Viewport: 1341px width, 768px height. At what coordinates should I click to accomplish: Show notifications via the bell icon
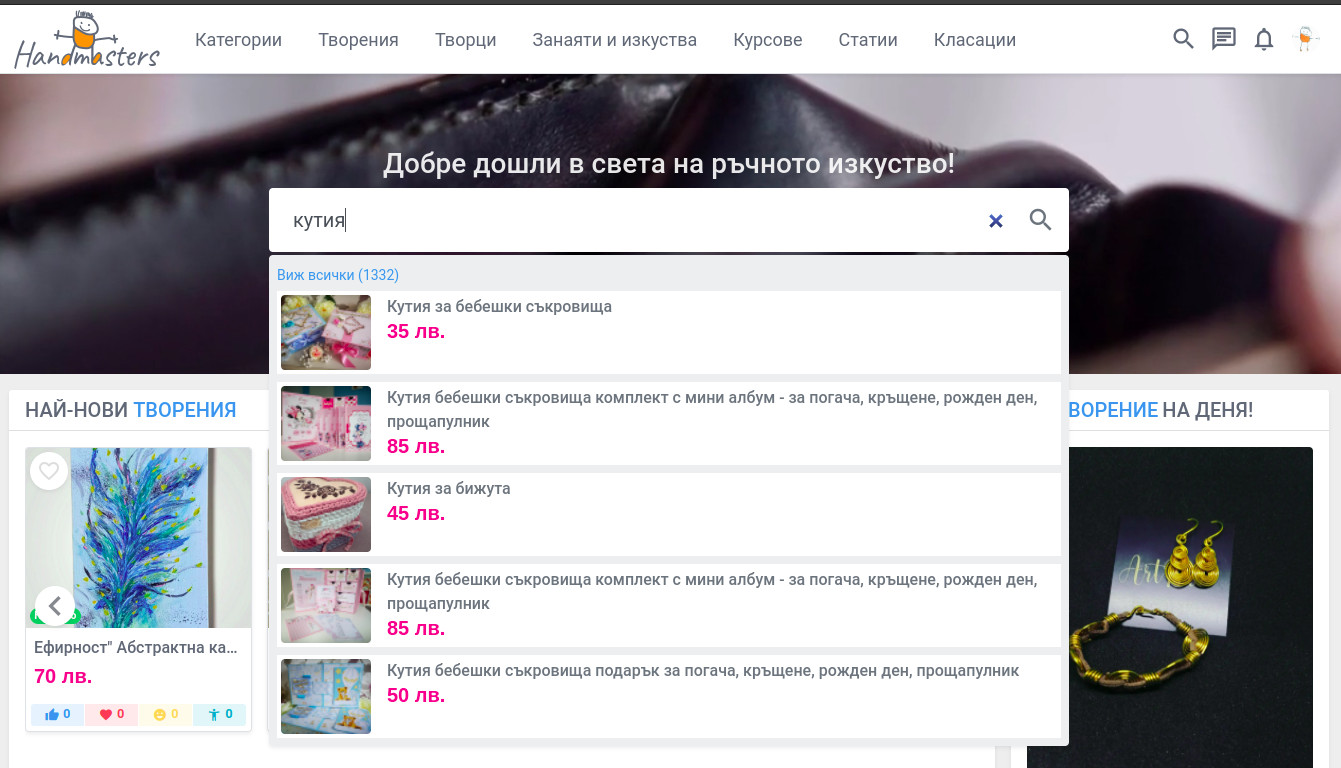(1264, 39)
